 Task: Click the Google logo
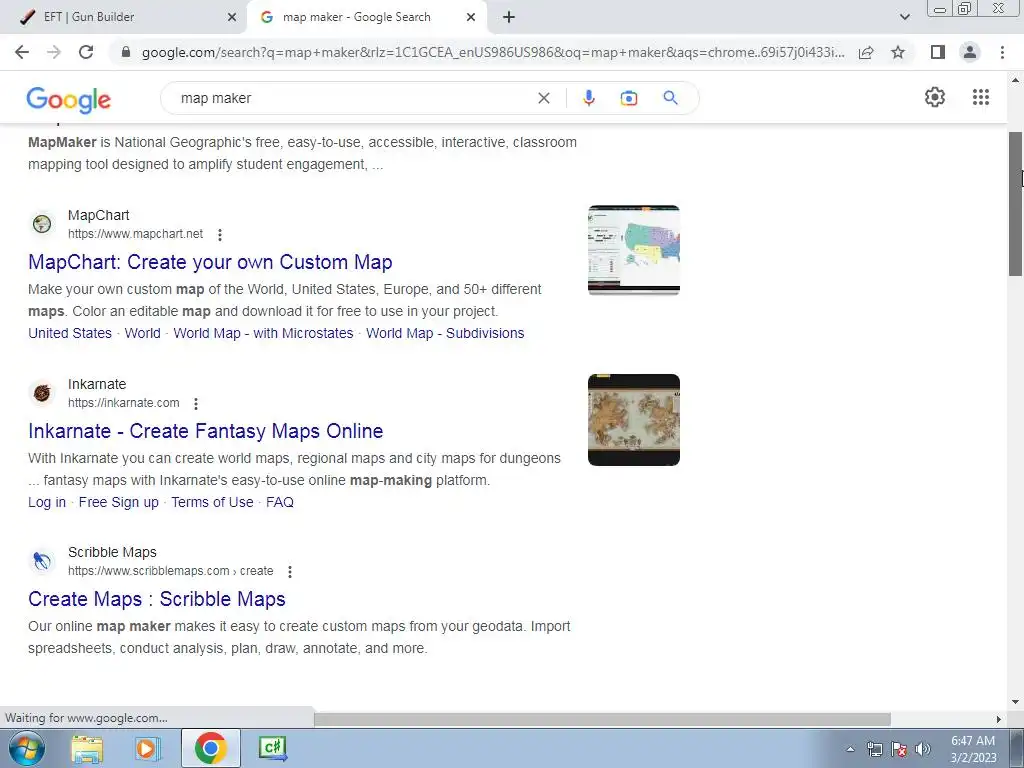69,99
